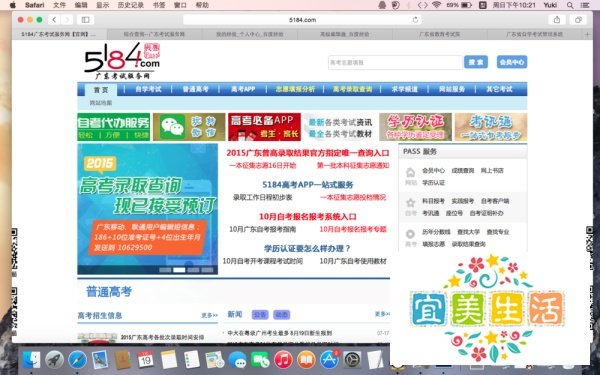Click 网站地图 below the navigation bar
This screenshot has width=600, height=375.
(x=101, y=103)
